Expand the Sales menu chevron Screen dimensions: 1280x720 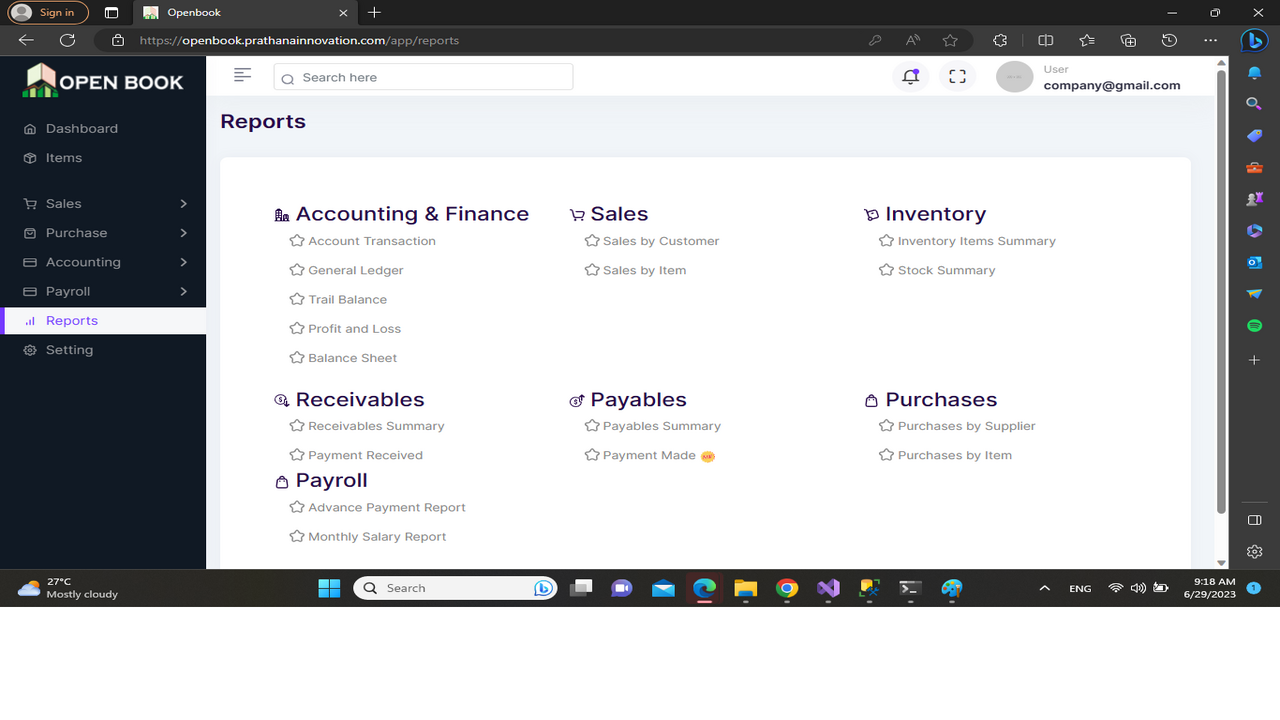[184, 203]
